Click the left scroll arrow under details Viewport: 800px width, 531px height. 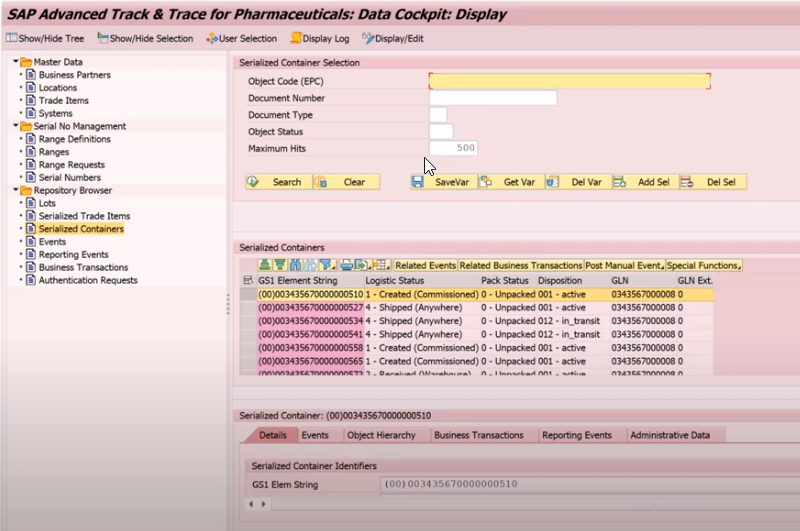click(x=251, y=504)
